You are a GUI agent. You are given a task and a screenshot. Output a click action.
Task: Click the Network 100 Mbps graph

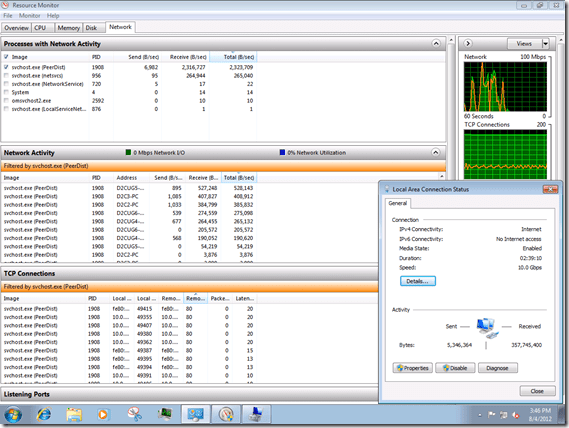(x=505, y=86)
